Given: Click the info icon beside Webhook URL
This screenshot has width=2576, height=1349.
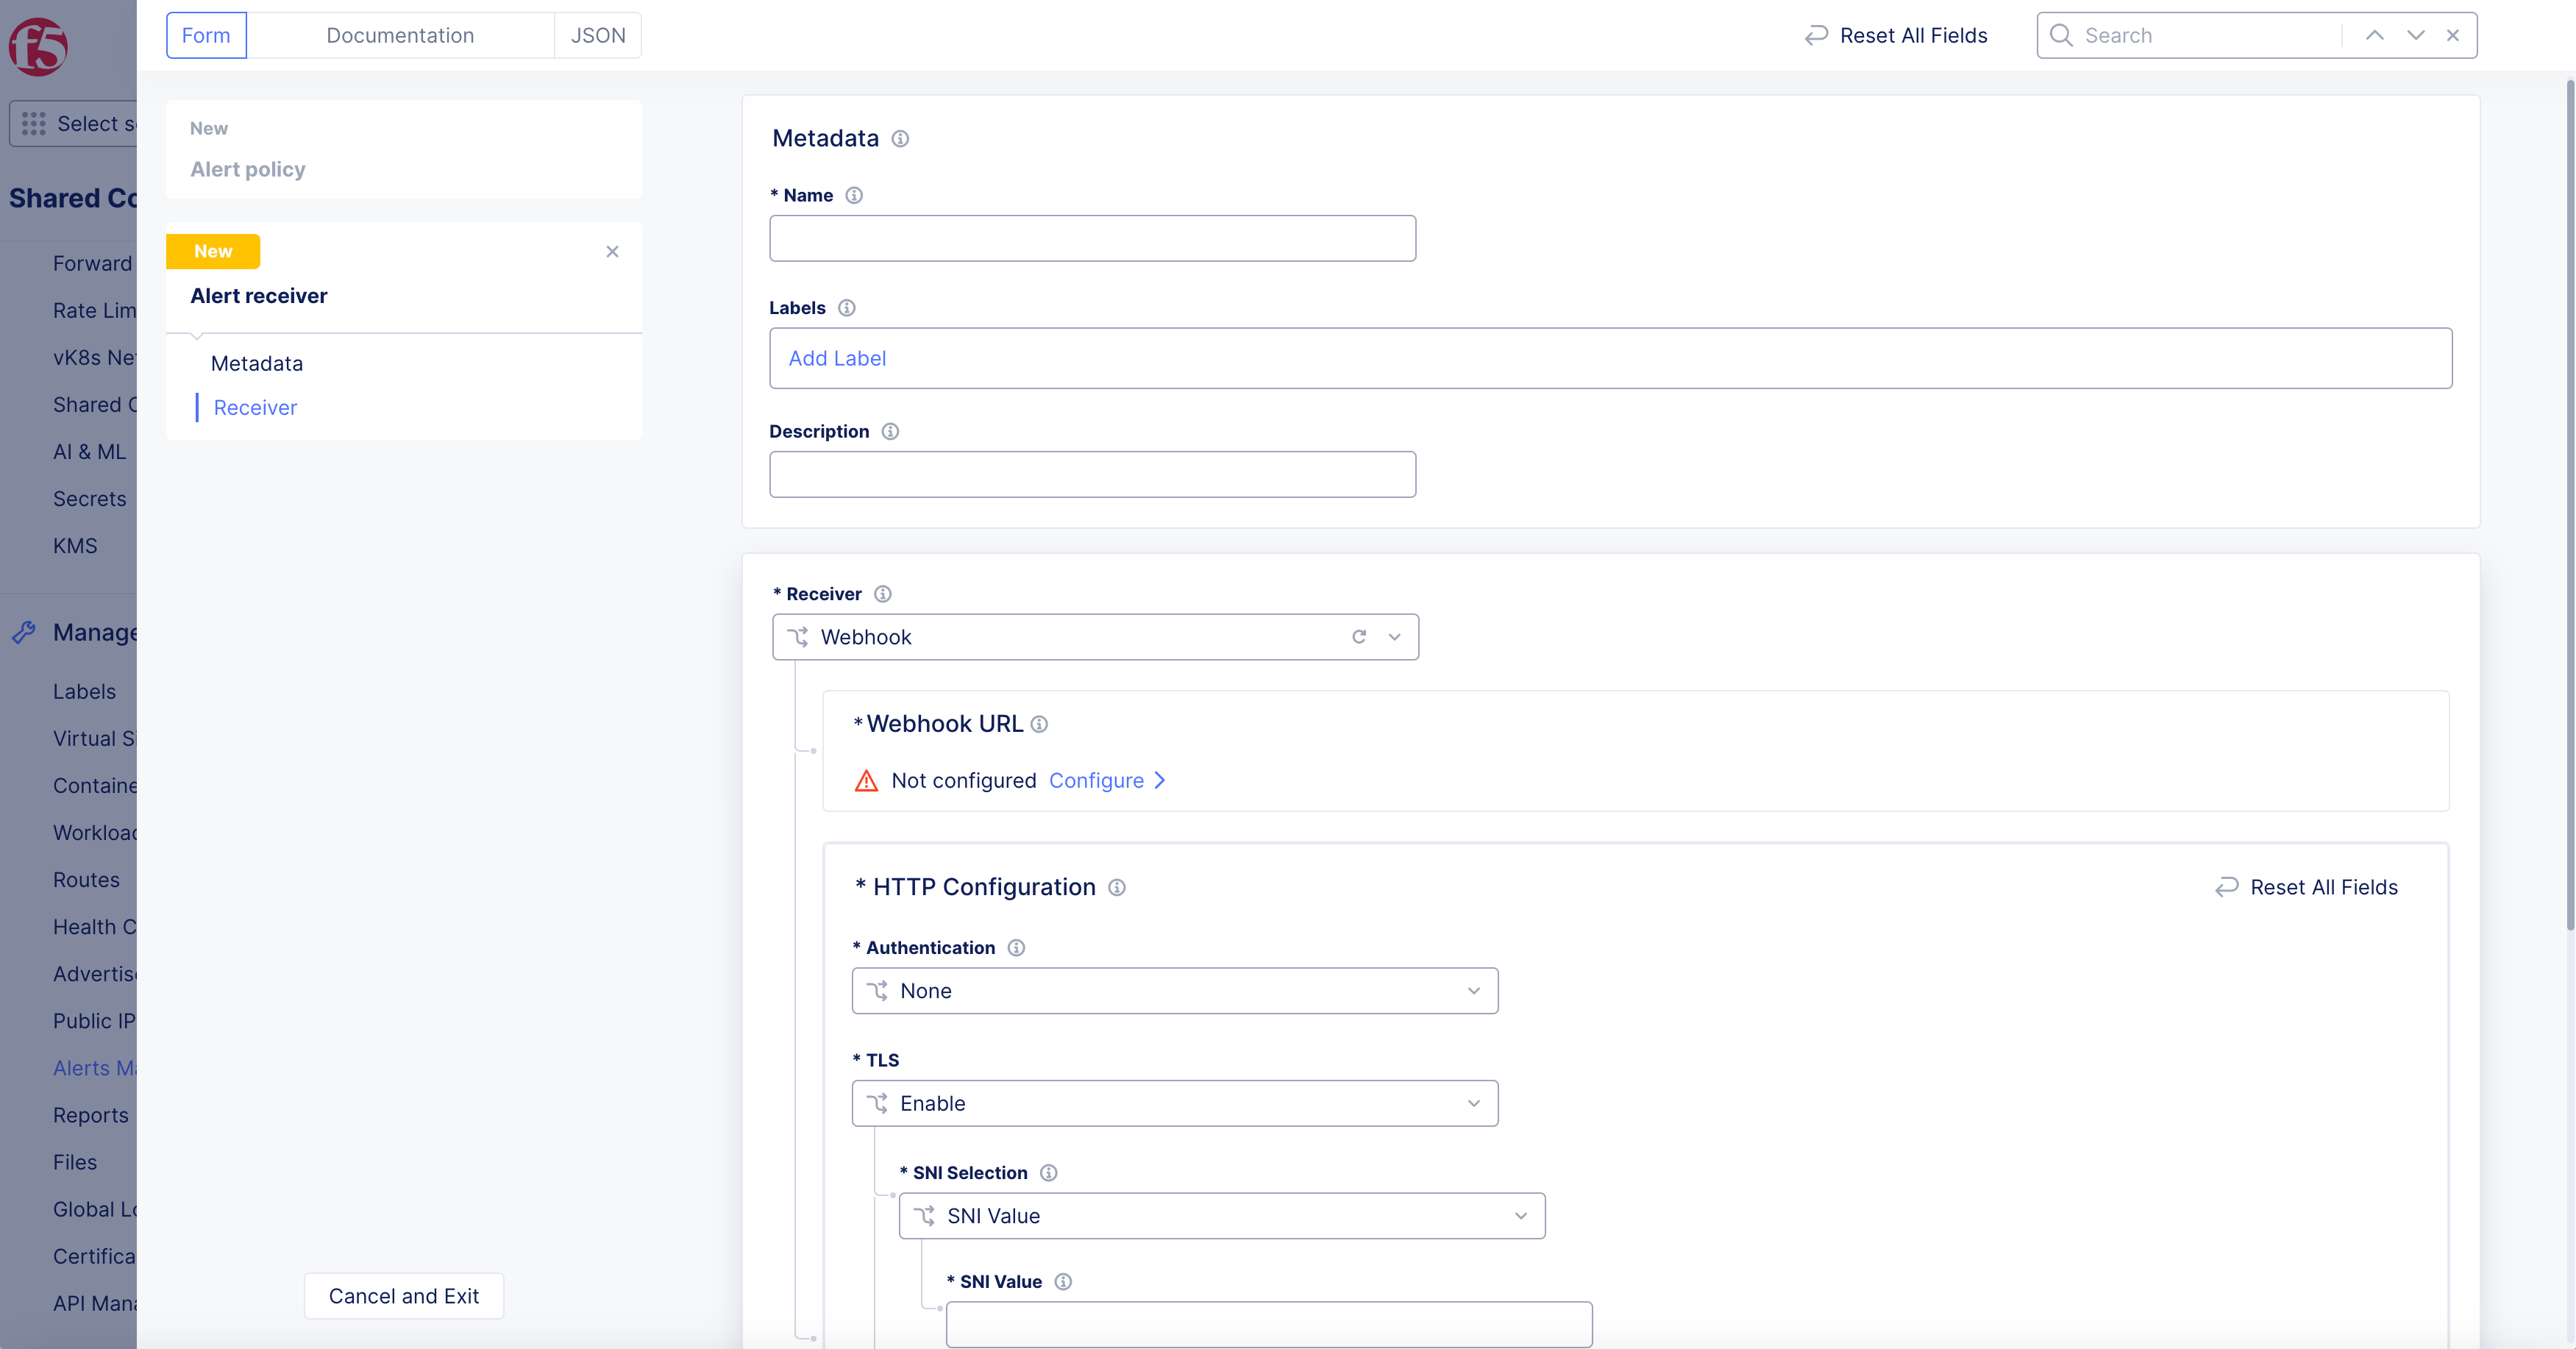Looking at the screenshot, I should pyautogui.click(x=1039, y=724).
